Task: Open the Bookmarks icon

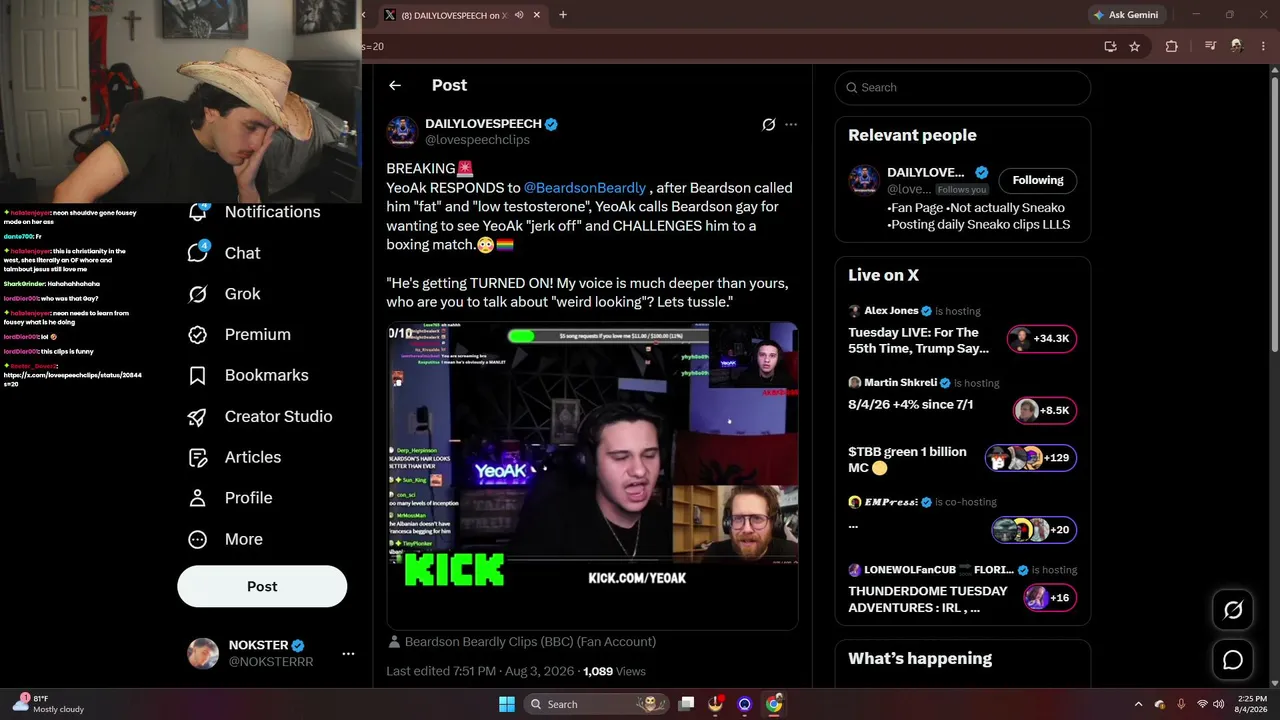Action: [x=198, y=375]
